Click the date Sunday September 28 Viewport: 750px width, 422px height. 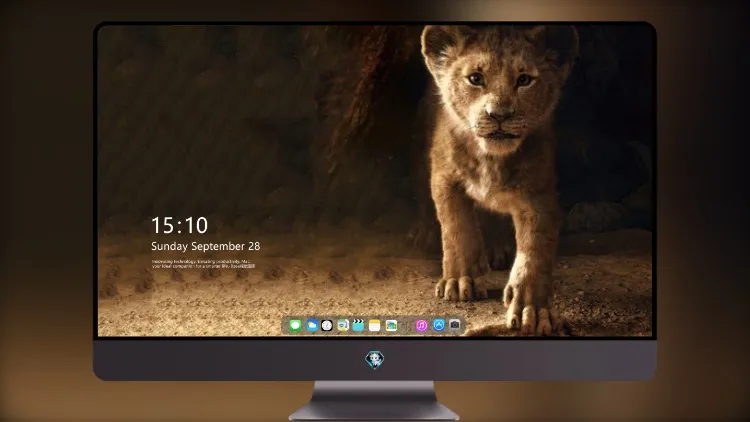(x=206, y=246)
